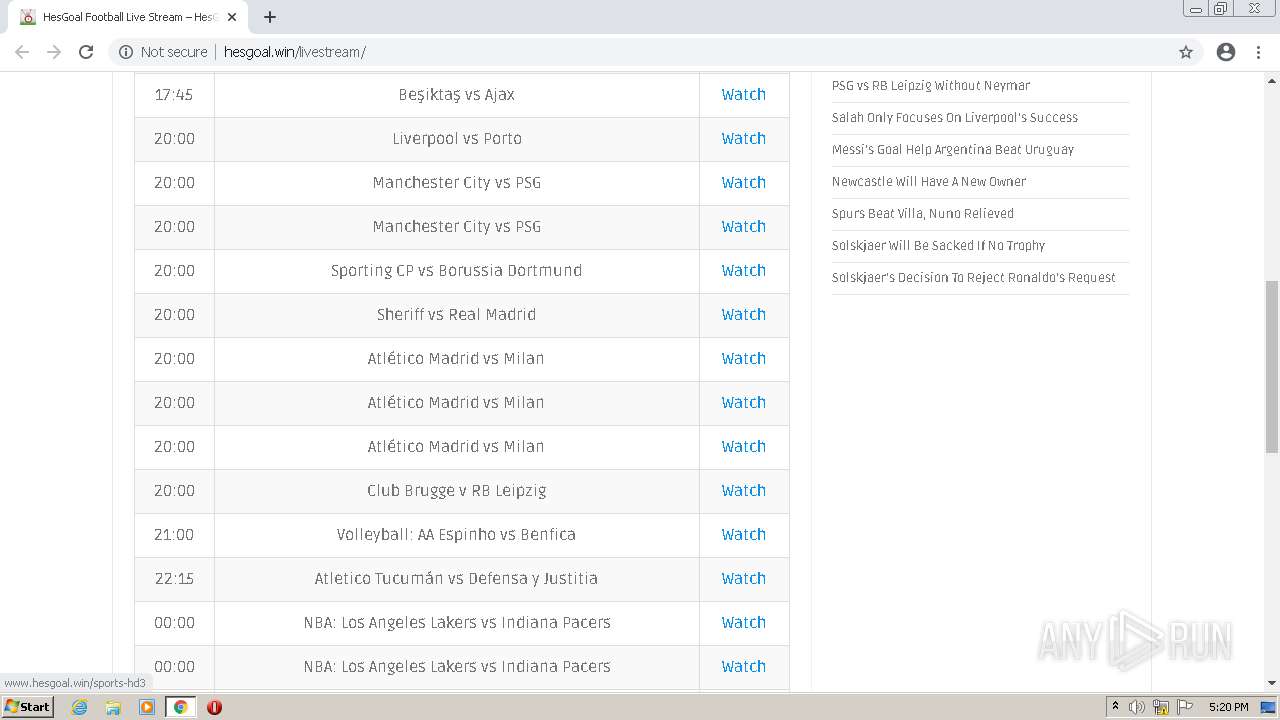Open Salah Only Focuses On Liverpool's Success

click(x=955, y=118)
